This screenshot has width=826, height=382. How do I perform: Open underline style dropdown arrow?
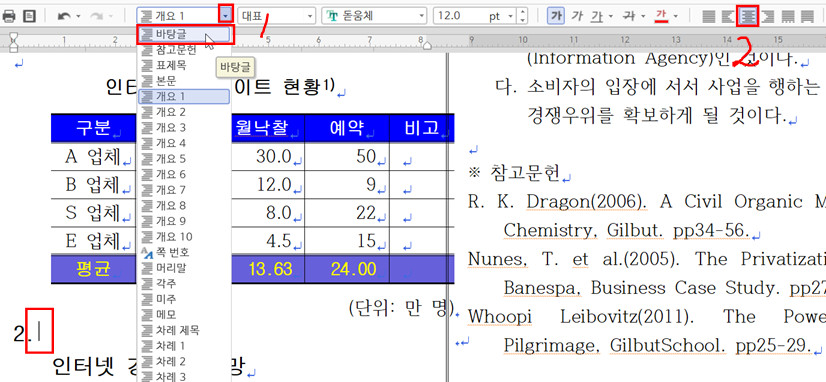click(x=611, y=16)
